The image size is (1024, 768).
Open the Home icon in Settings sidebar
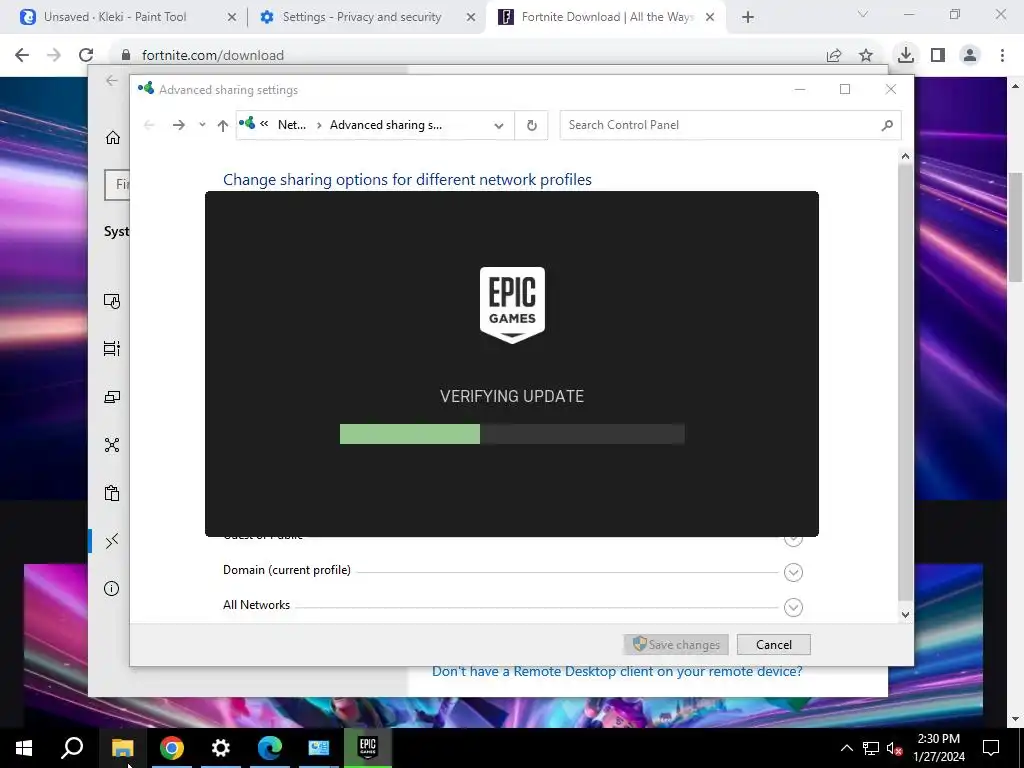[112, 138]
